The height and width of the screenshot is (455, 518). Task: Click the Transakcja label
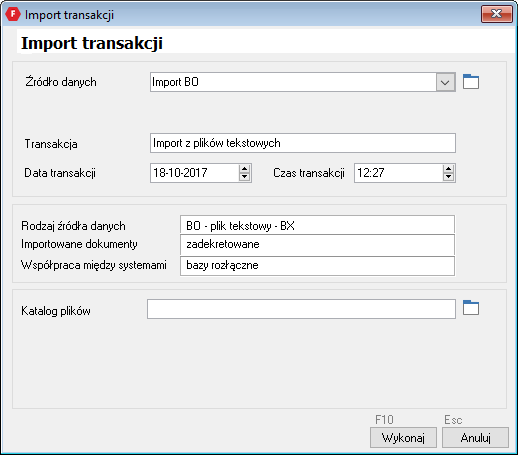[x=51, y=144]
